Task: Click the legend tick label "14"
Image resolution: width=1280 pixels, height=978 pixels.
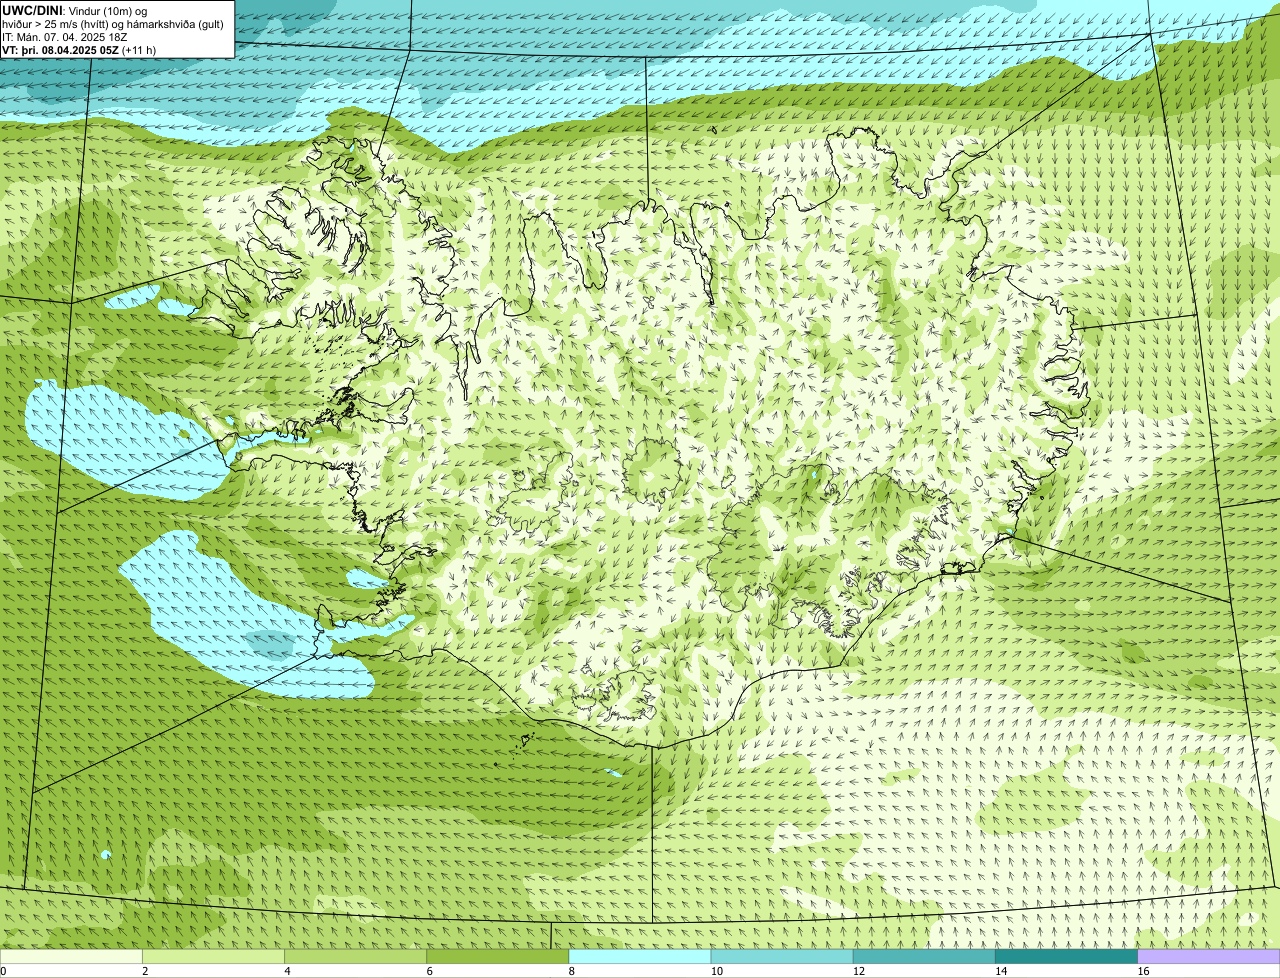Action: click(x=1001, y=971)
